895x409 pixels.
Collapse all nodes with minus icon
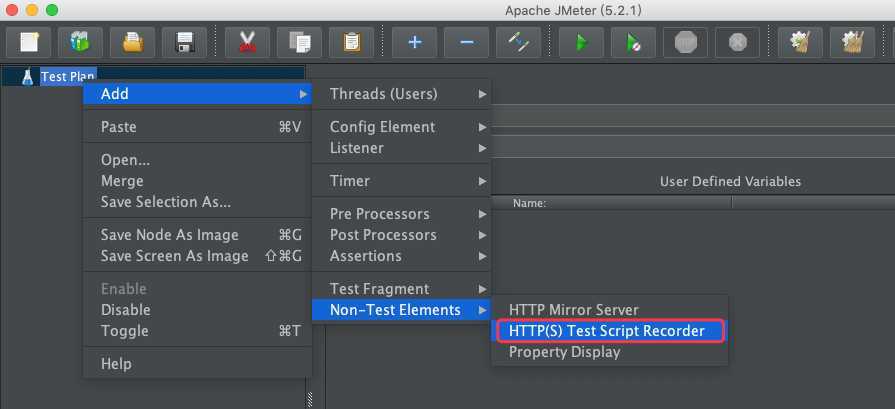[x=466, y=42]
